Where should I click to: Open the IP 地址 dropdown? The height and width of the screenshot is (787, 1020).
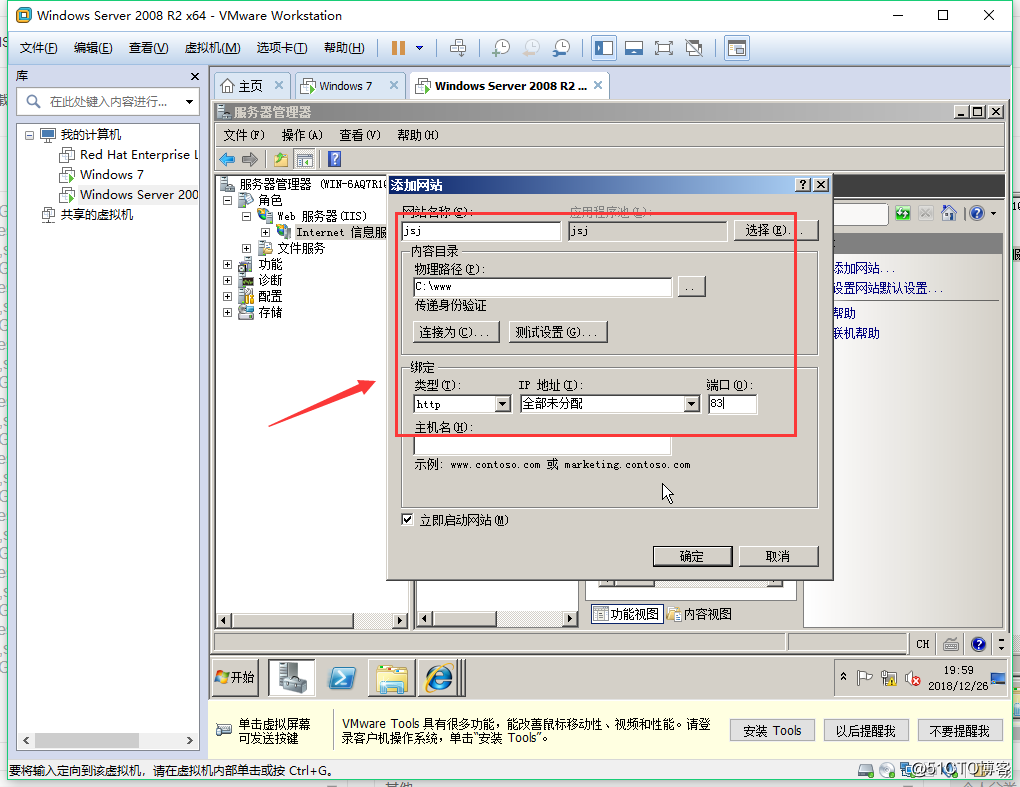(691, 405)
